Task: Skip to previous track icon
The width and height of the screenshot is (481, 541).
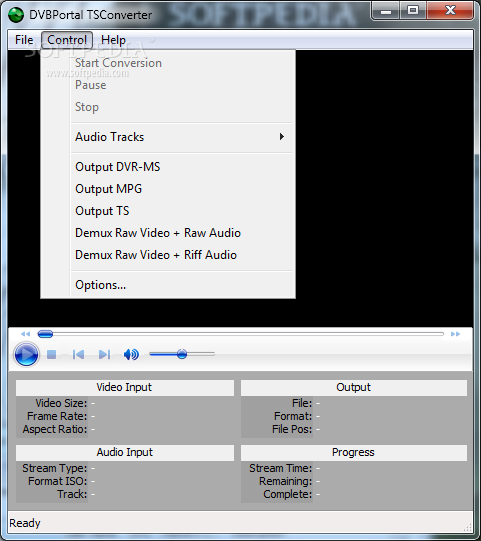Action: (78, 354)
